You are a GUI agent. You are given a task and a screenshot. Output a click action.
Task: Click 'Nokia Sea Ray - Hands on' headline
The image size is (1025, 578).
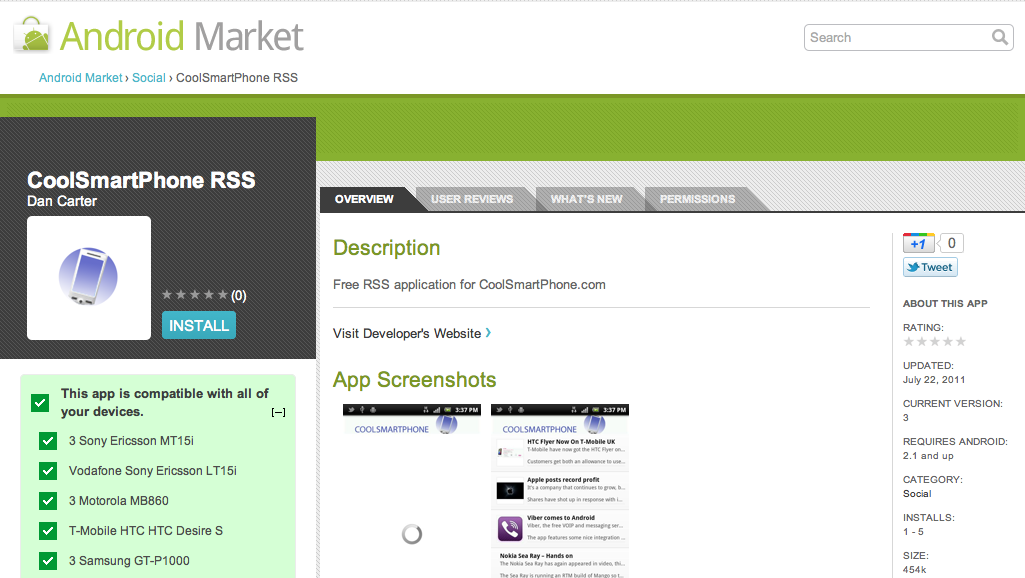pyautogui.click(x=537, y=556)
